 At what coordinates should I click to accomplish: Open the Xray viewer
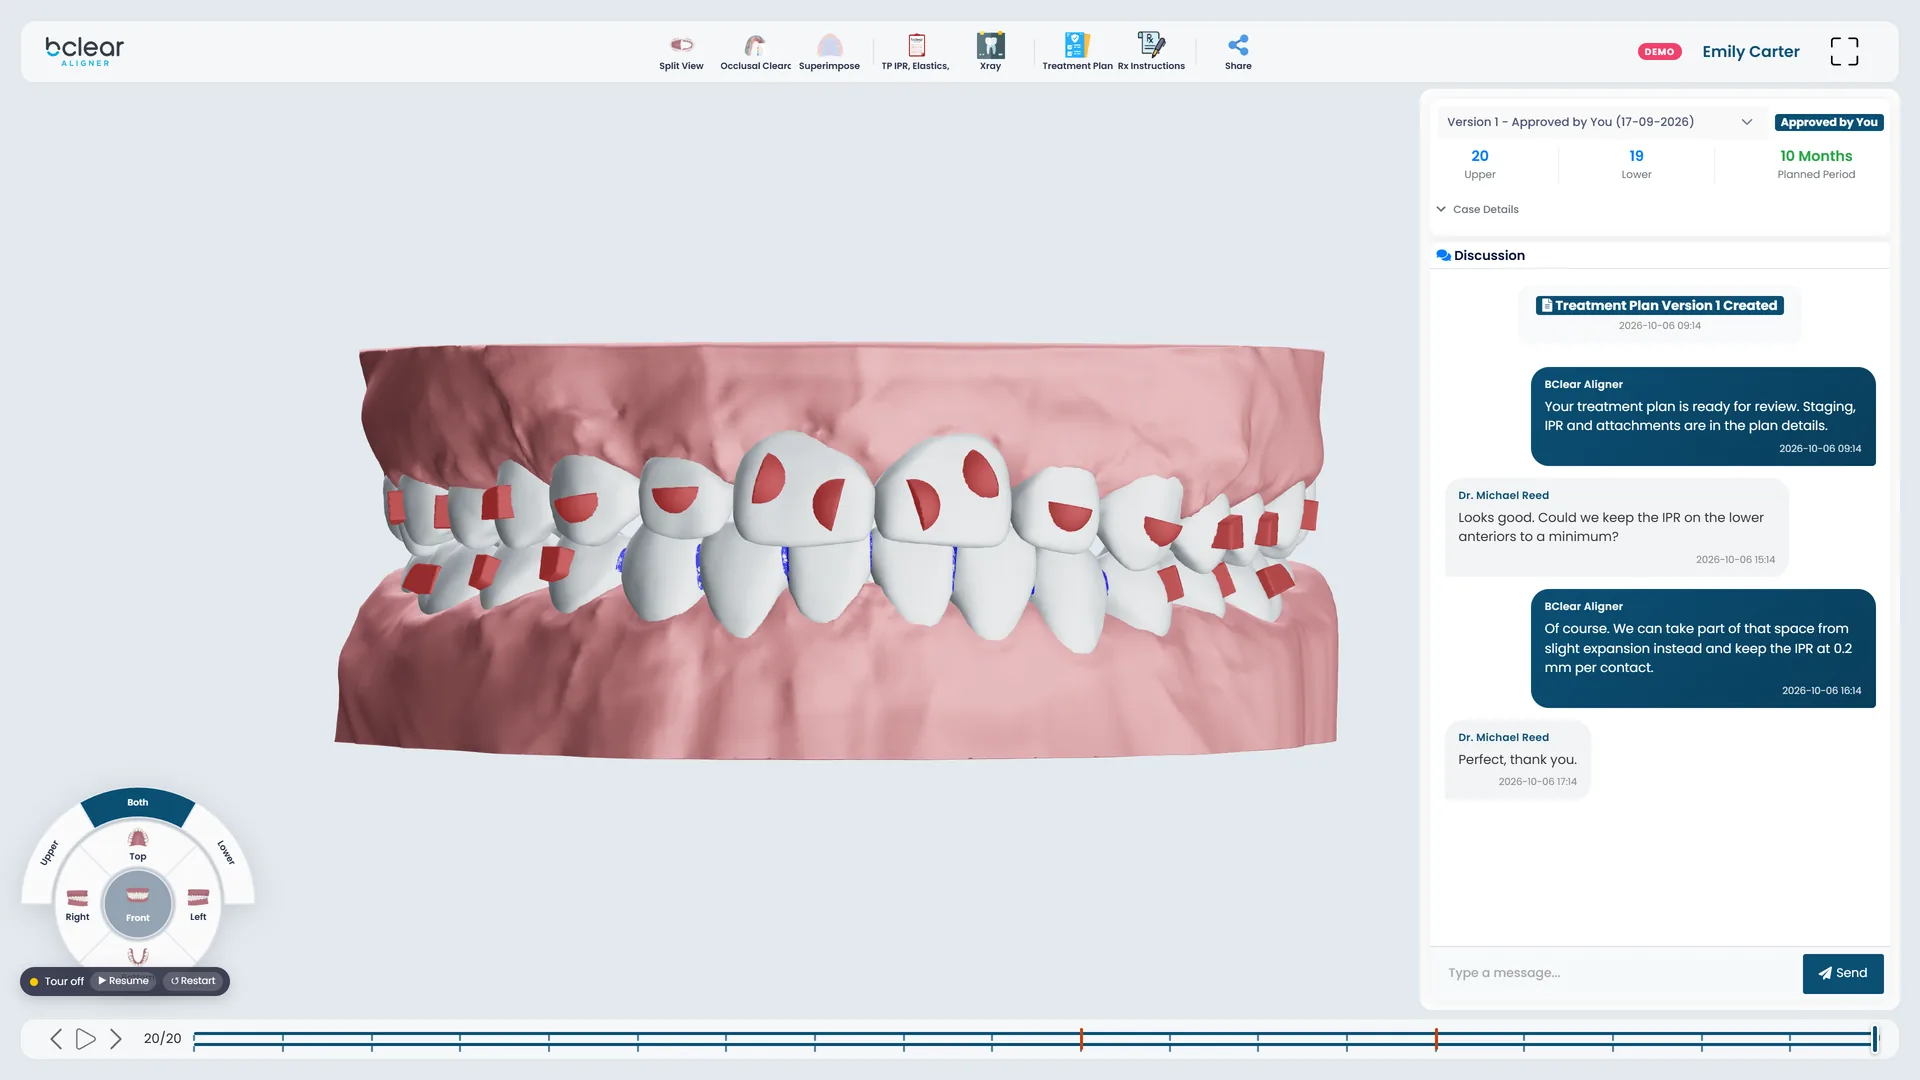click(990, 52)
